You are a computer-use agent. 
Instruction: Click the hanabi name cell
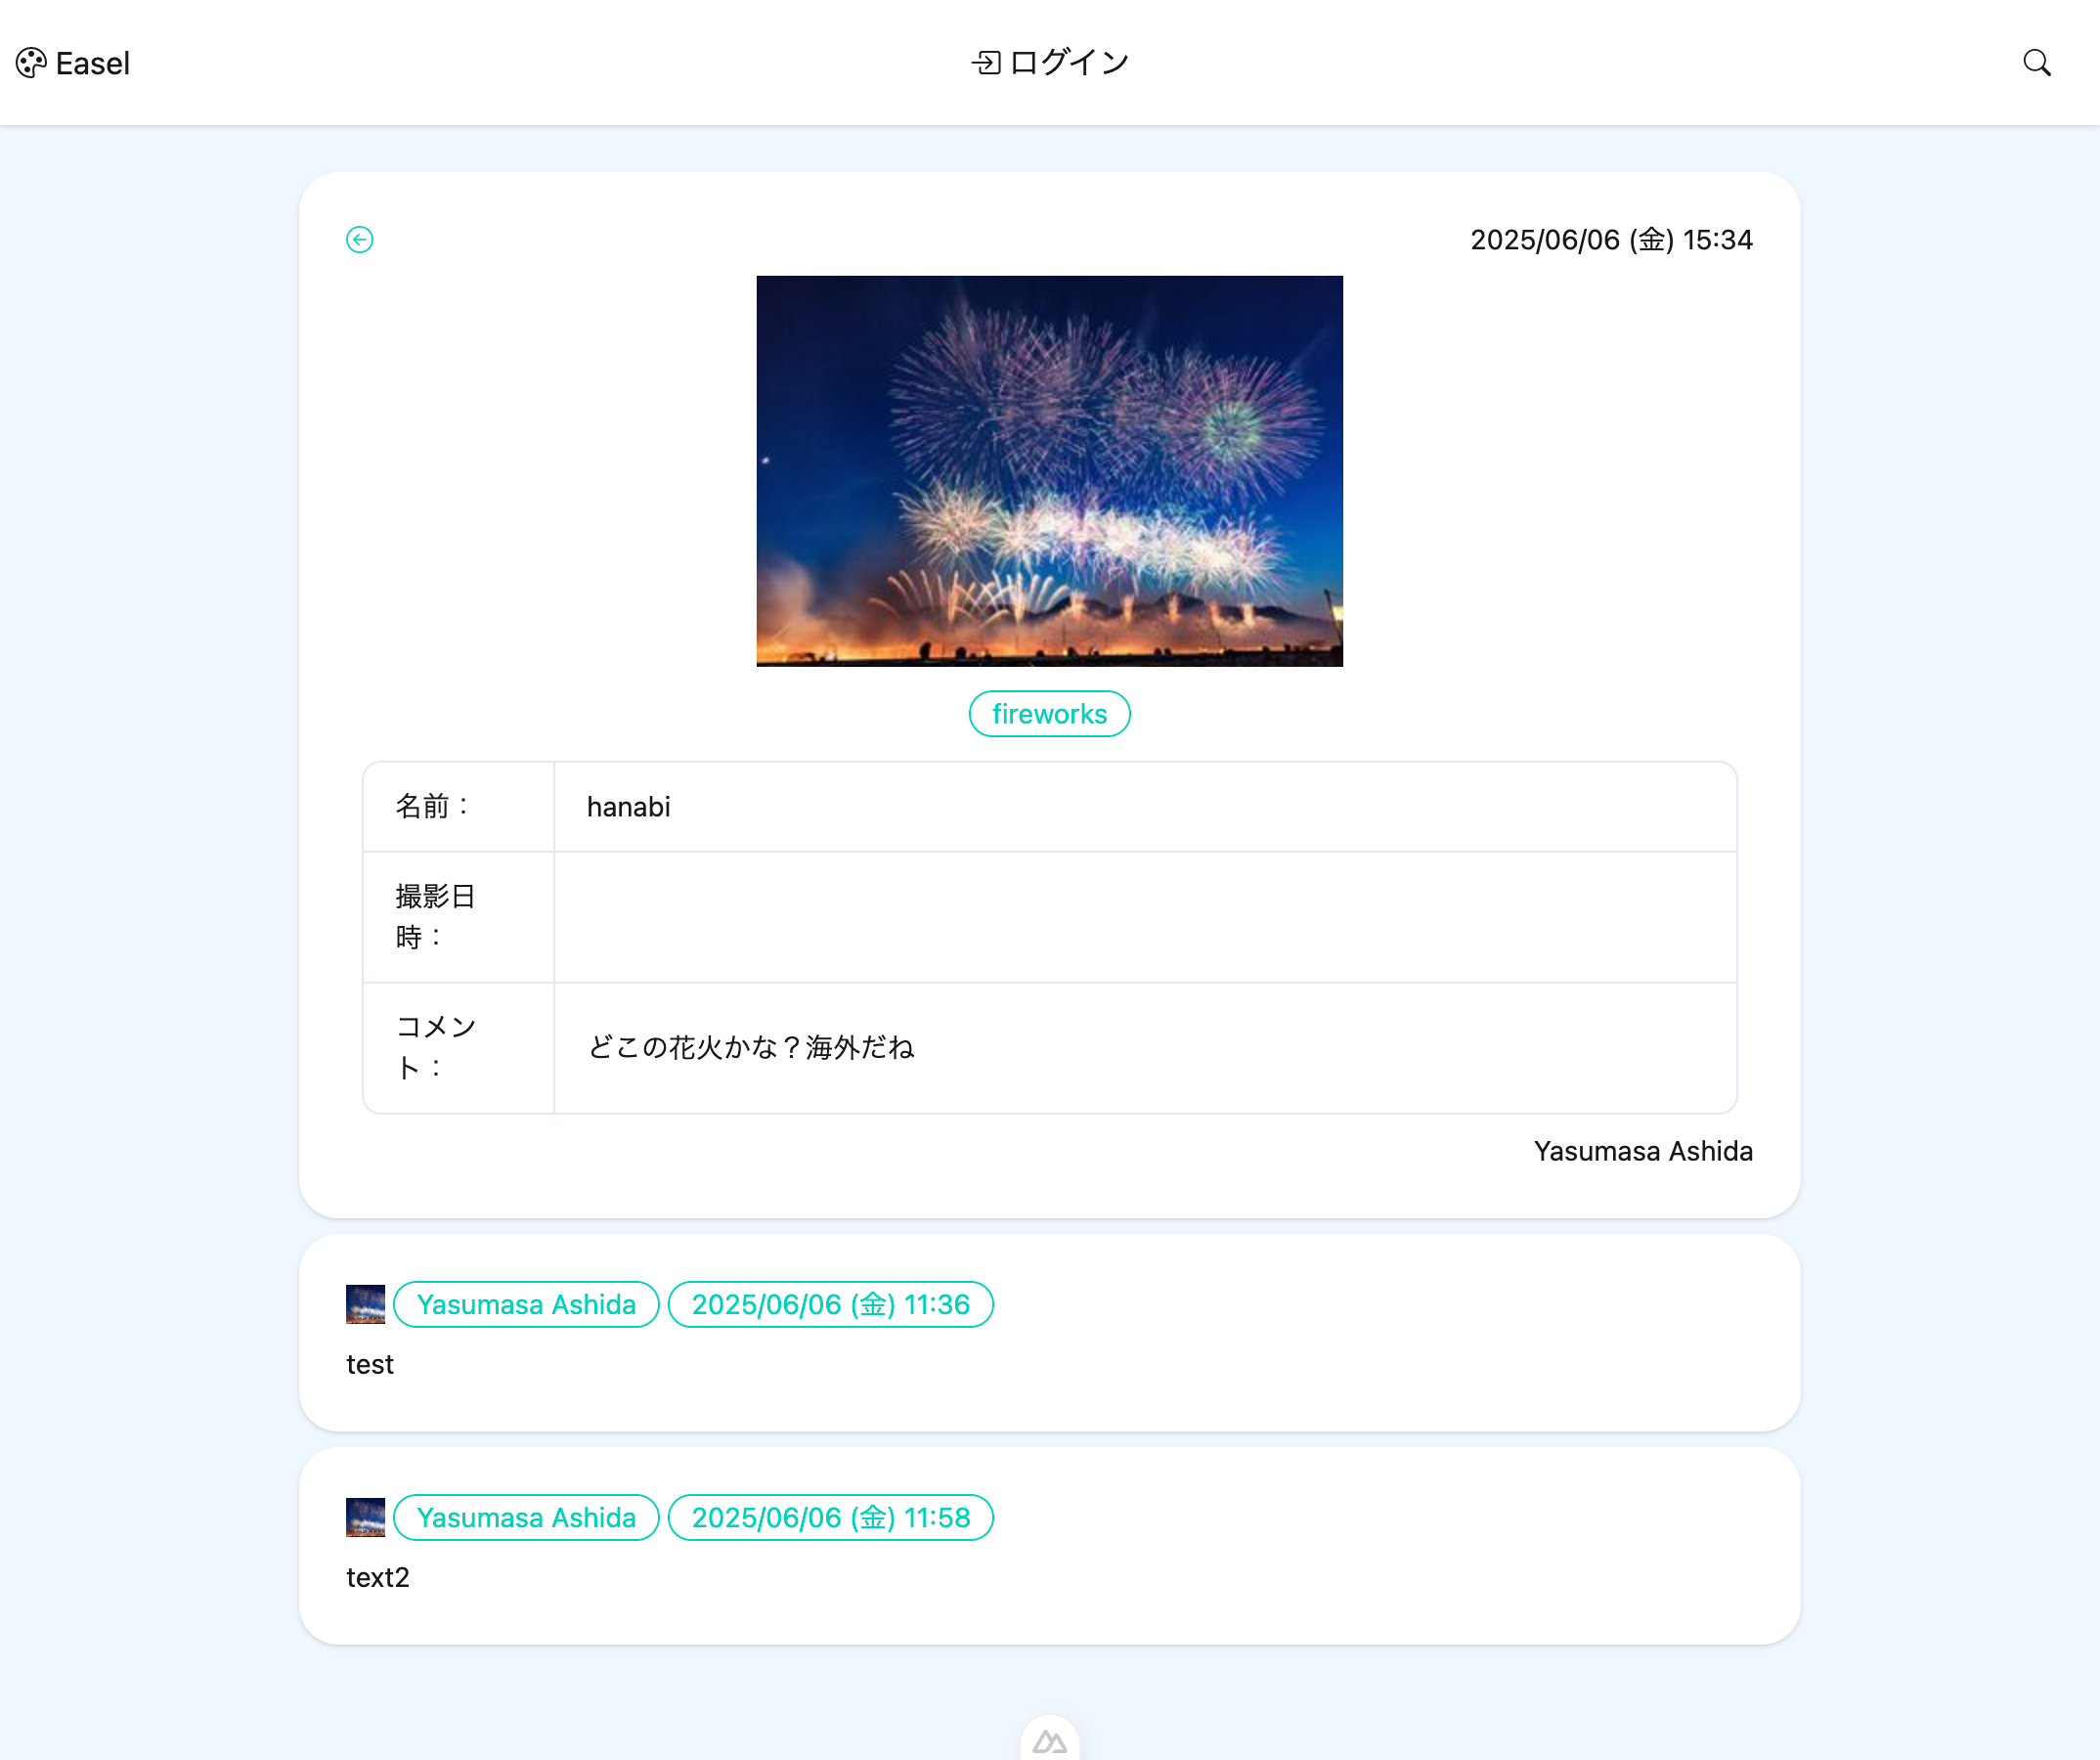click(x=628, y=806)
